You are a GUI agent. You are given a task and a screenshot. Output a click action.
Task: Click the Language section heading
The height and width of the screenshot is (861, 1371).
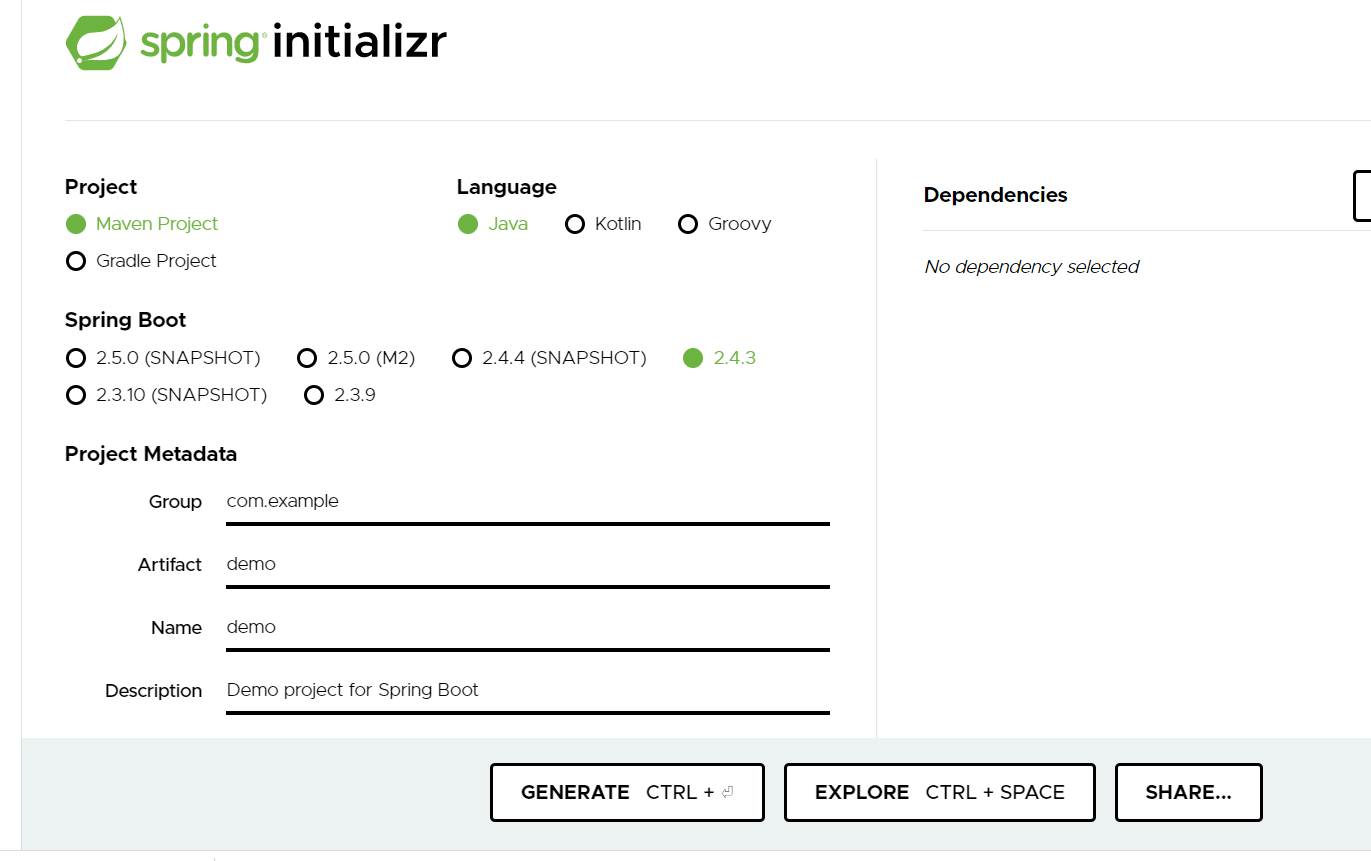tap(507, 187)
